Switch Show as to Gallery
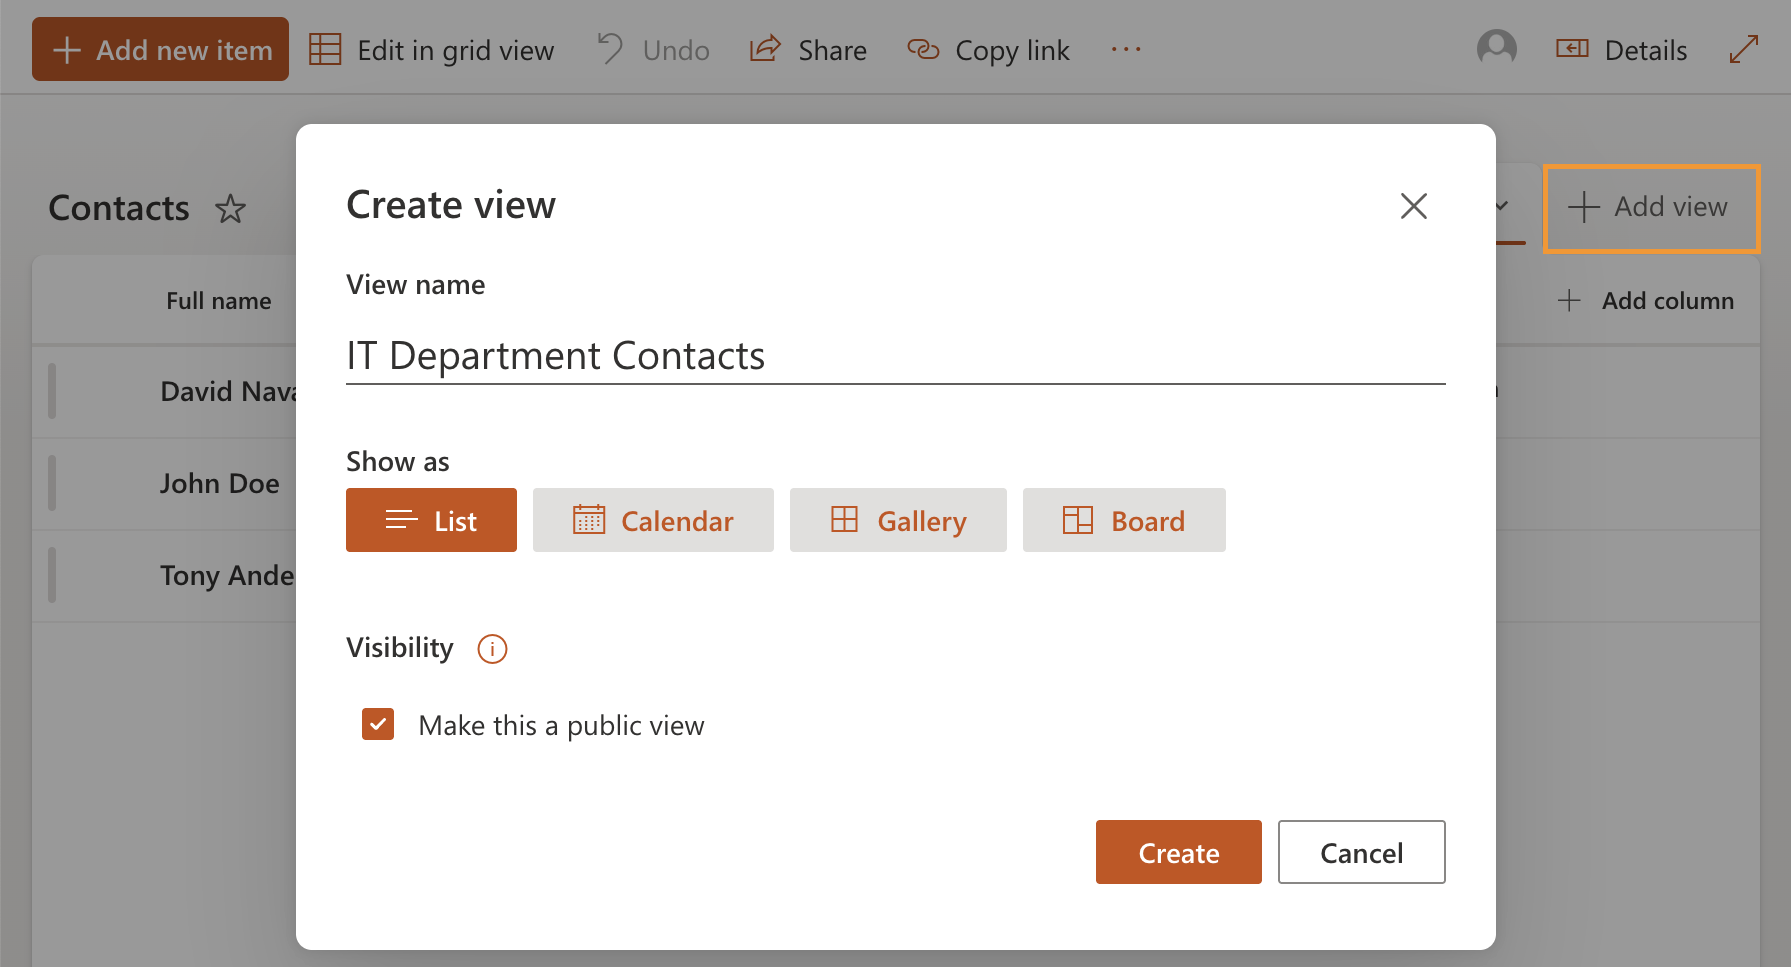The width and height of the screenshot is (1791, 967). point(897,520)
